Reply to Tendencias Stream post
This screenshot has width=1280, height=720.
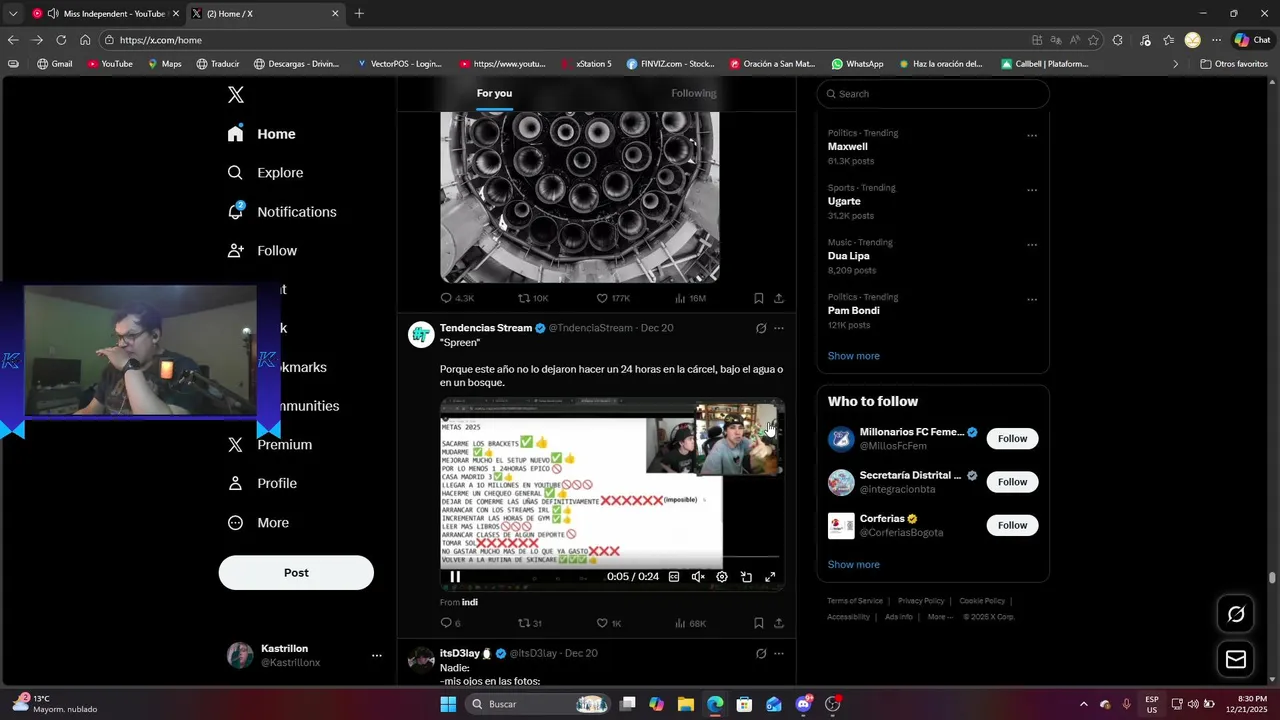coord(451,623)
